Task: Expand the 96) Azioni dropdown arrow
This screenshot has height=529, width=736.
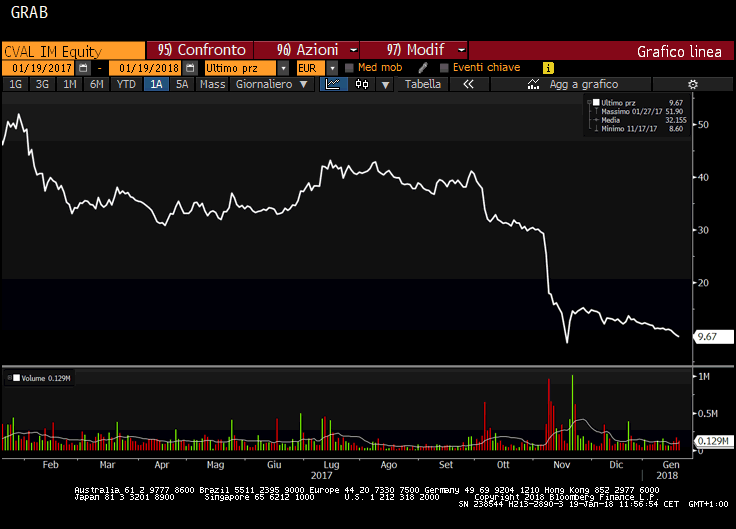Action: [x=353, y=50]
